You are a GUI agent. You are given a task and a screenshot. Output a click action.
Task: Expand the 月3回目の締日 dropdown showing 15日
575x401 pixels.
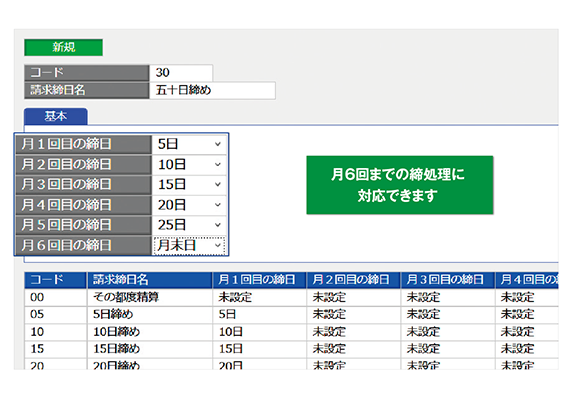pos(189,184)
